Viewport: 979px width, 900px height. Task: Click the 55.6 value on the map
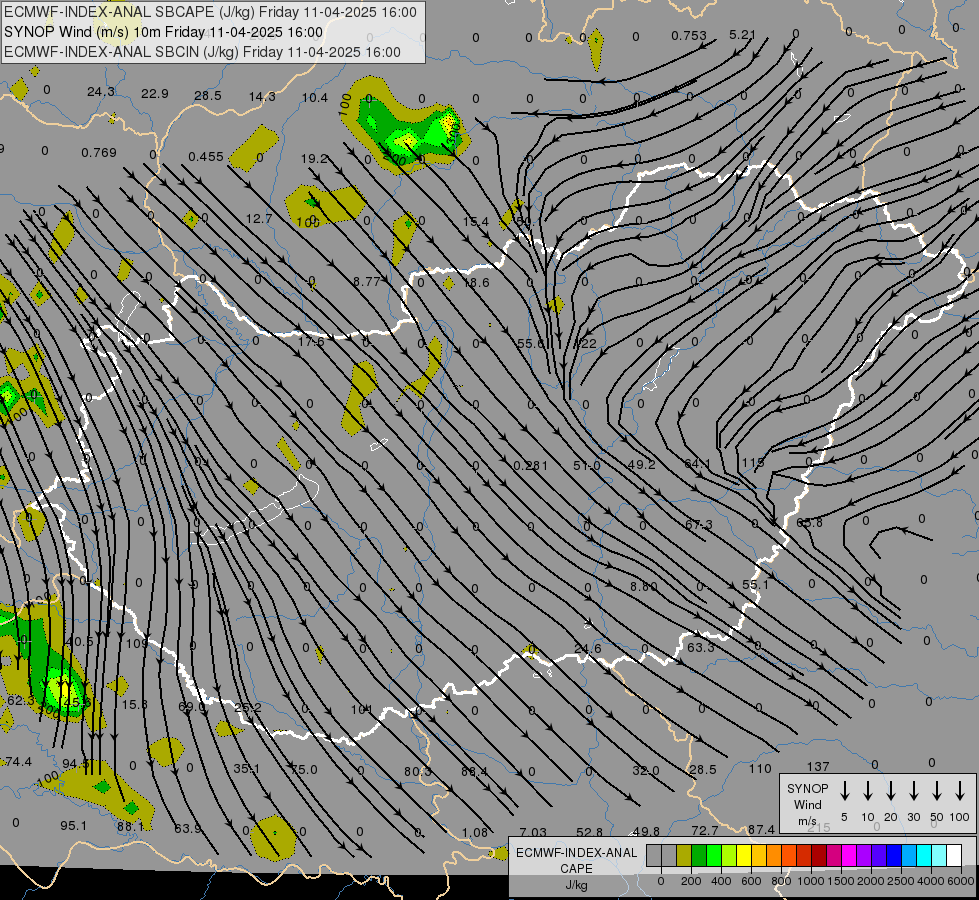[531, 344]
